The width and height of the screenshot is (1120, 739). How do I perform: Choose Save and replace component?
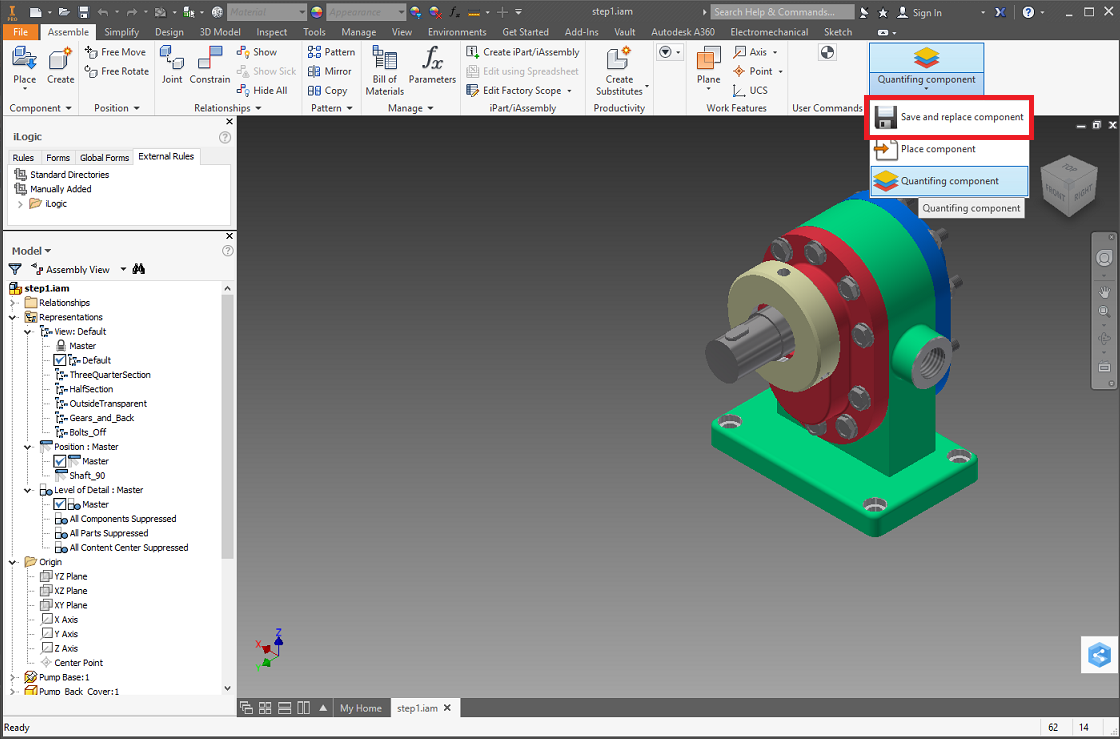(949, 117)
